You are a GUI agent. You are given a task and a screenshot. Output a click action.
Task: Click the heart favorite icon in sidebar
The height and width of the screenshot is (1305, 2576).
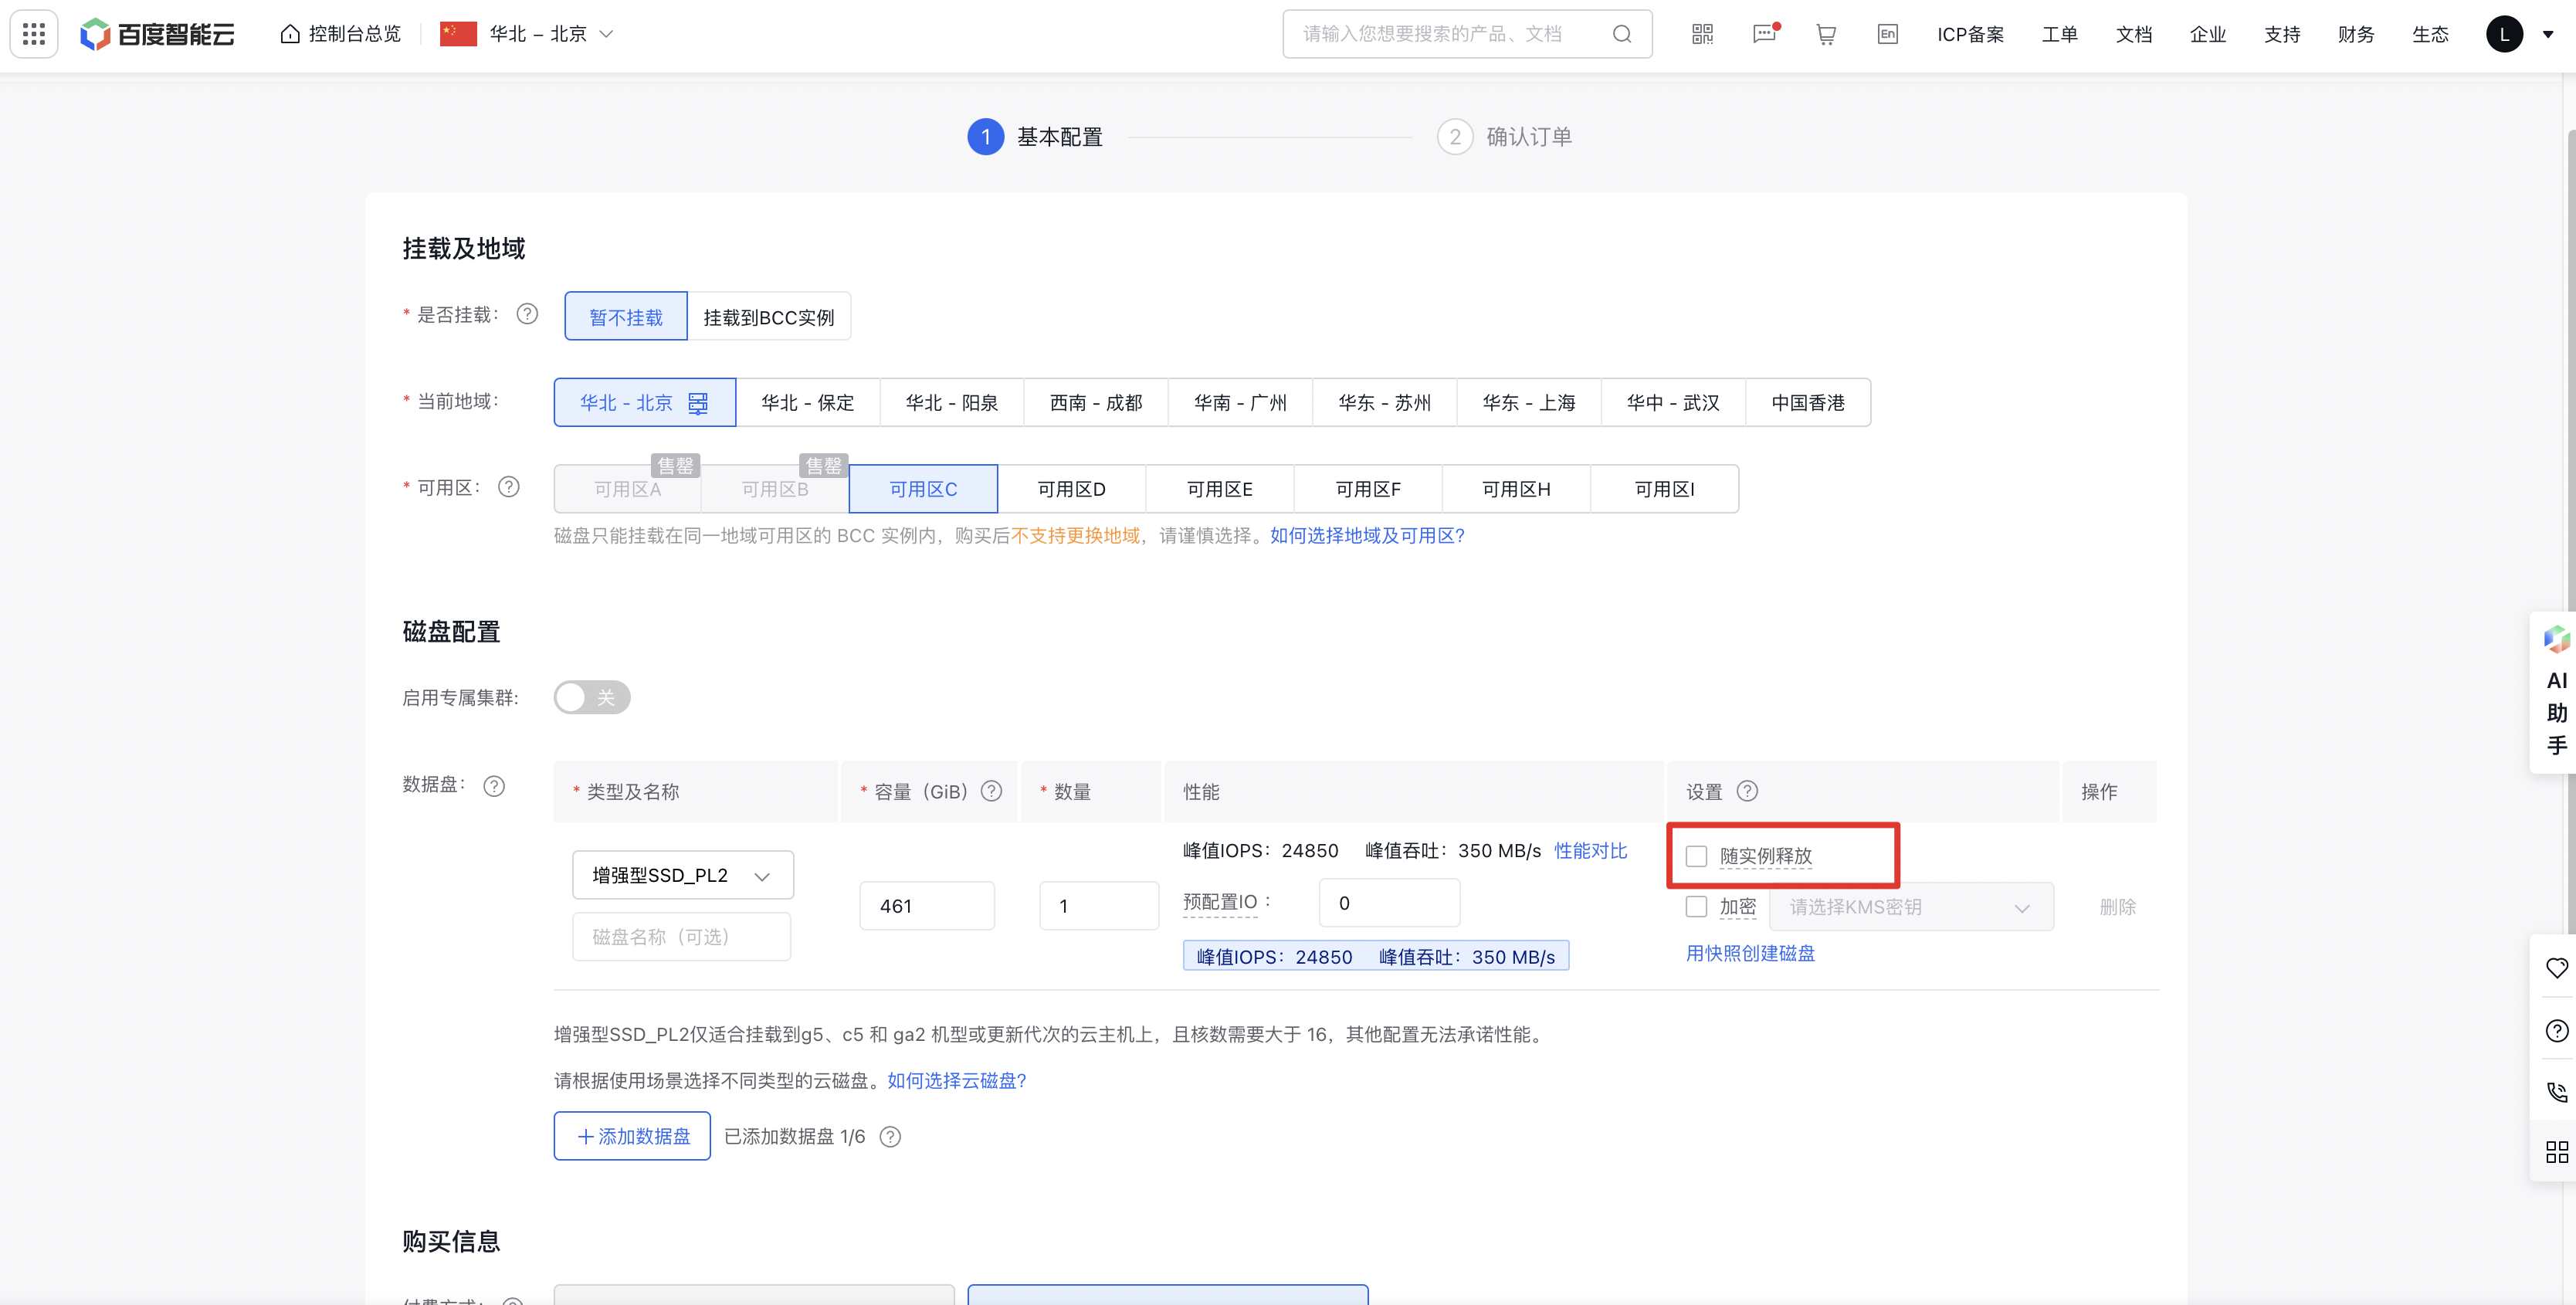point(2556,968)
